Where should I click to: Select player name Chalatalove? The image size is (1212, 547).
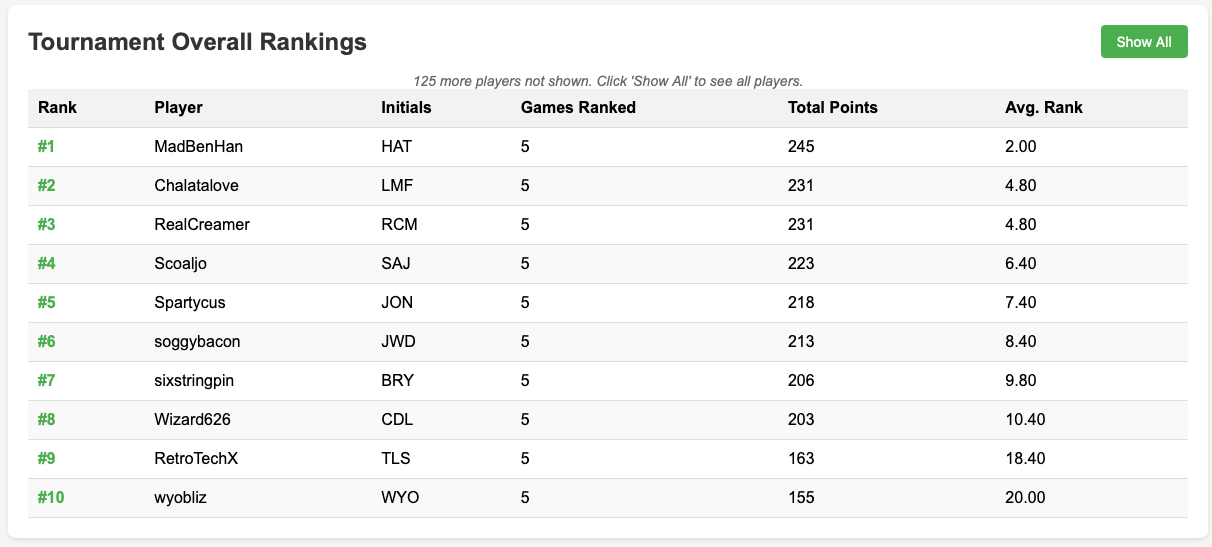point(197,186)
